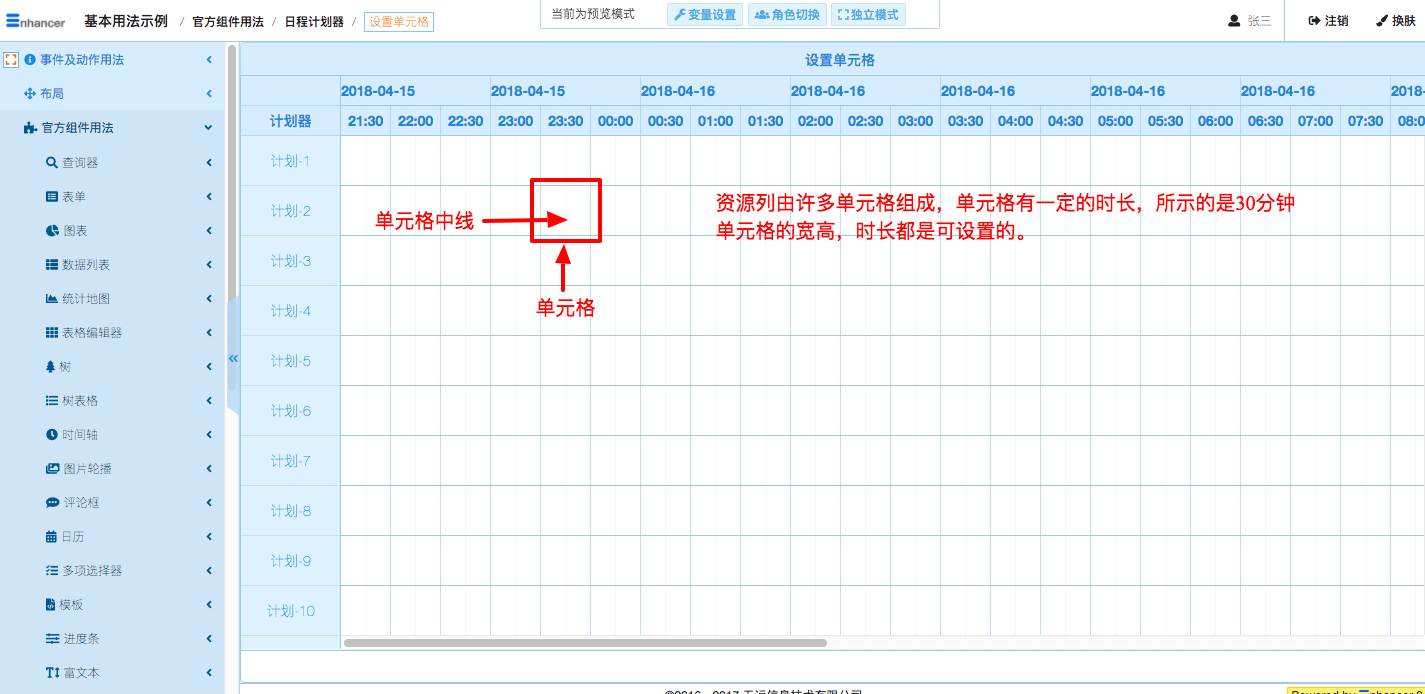The image size is (1425, 694).
Task: Click 注销 to log out
Action: click(x=1328, y=21)
